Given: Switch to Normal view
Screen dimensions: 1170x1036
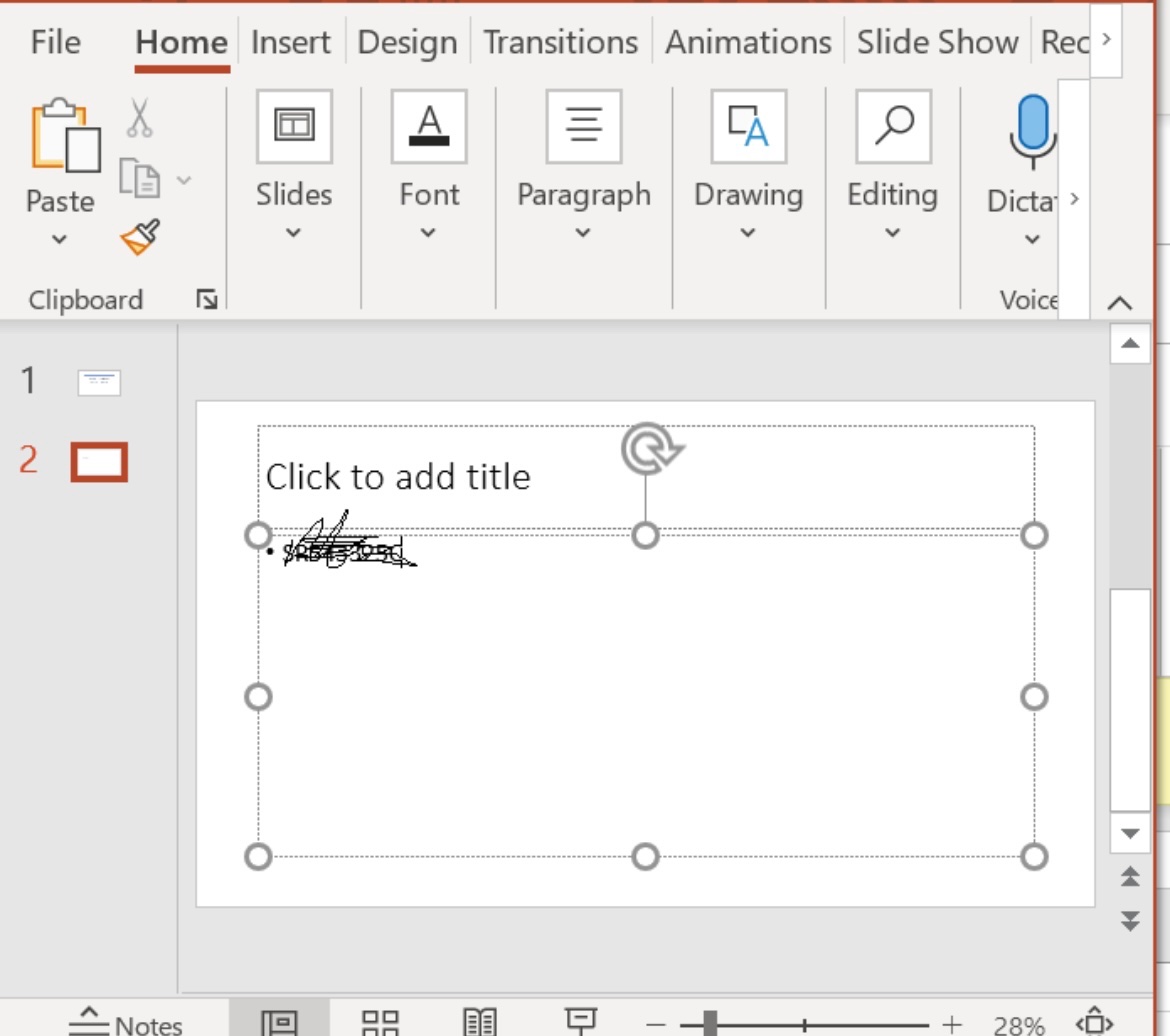Looking at the screenshot, I should point(279,1021).
